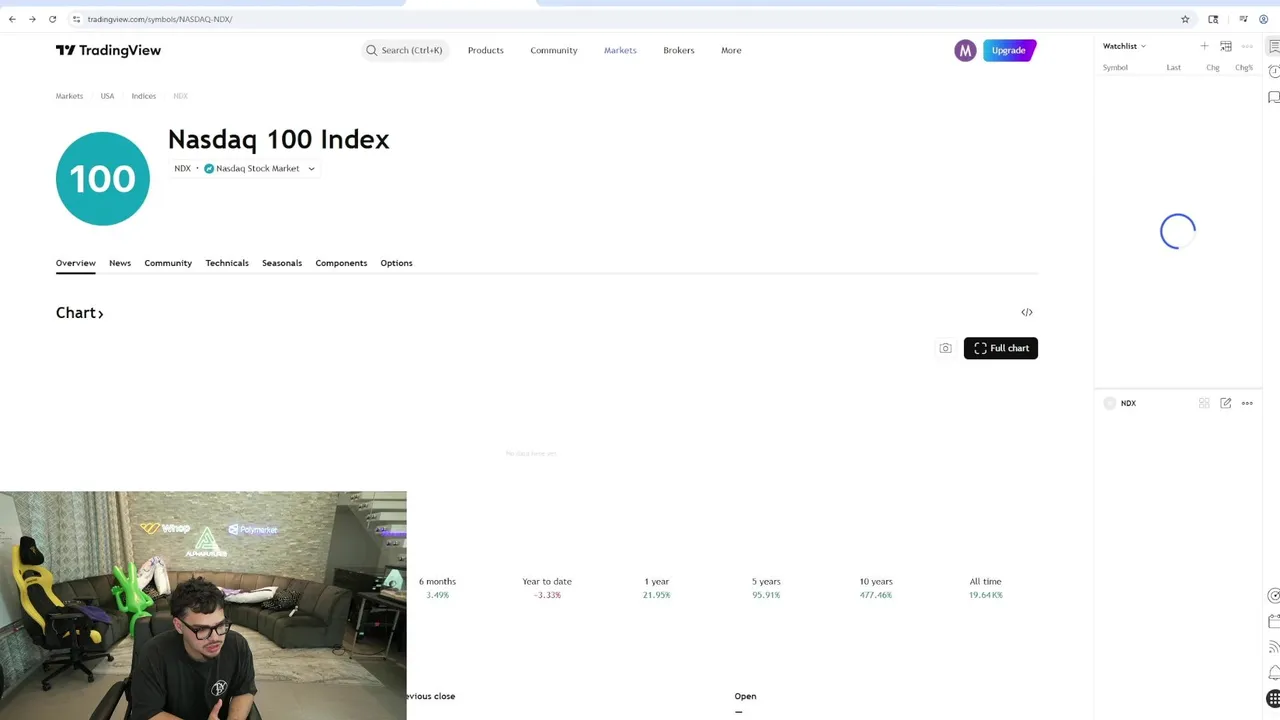
Task: Open the Search (Ctrl+K) field
Action: click(405, 50)
